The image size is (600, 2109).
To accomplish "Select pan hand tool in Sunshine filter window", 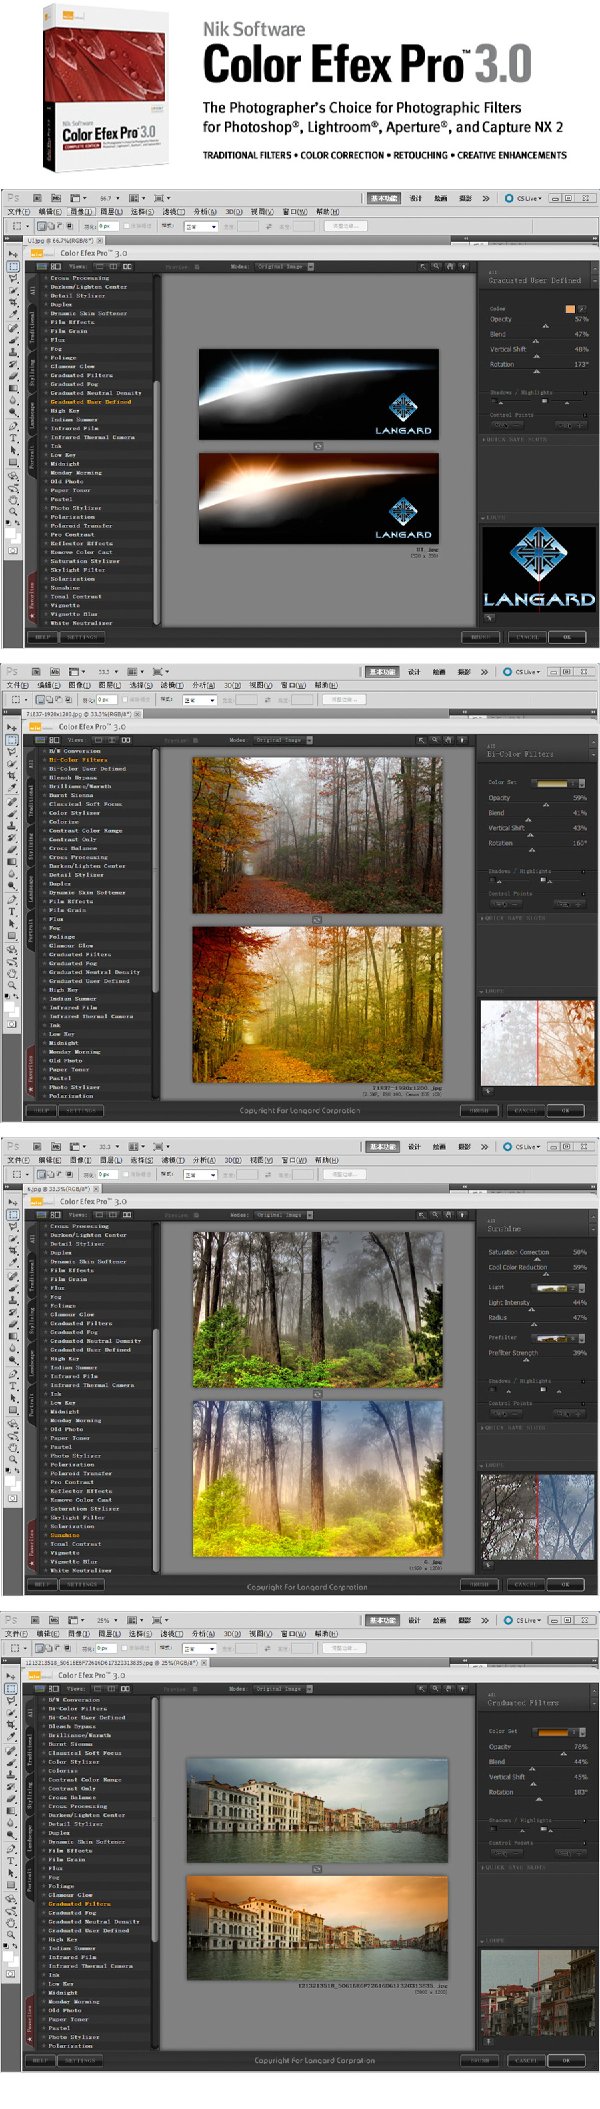I will [x=449, y=1215].
